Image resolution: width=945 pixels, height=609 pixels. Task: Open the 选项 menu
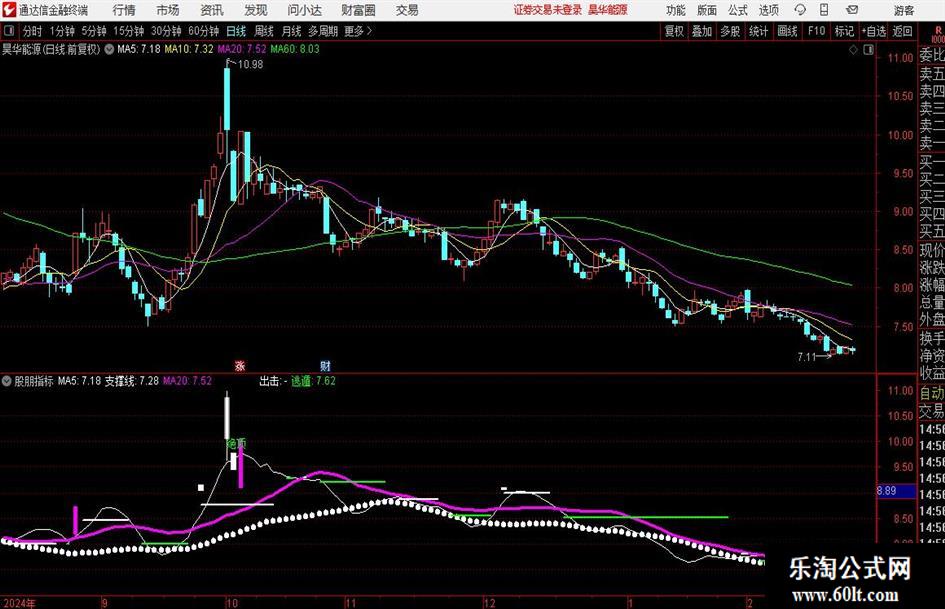tap(768, 10)
